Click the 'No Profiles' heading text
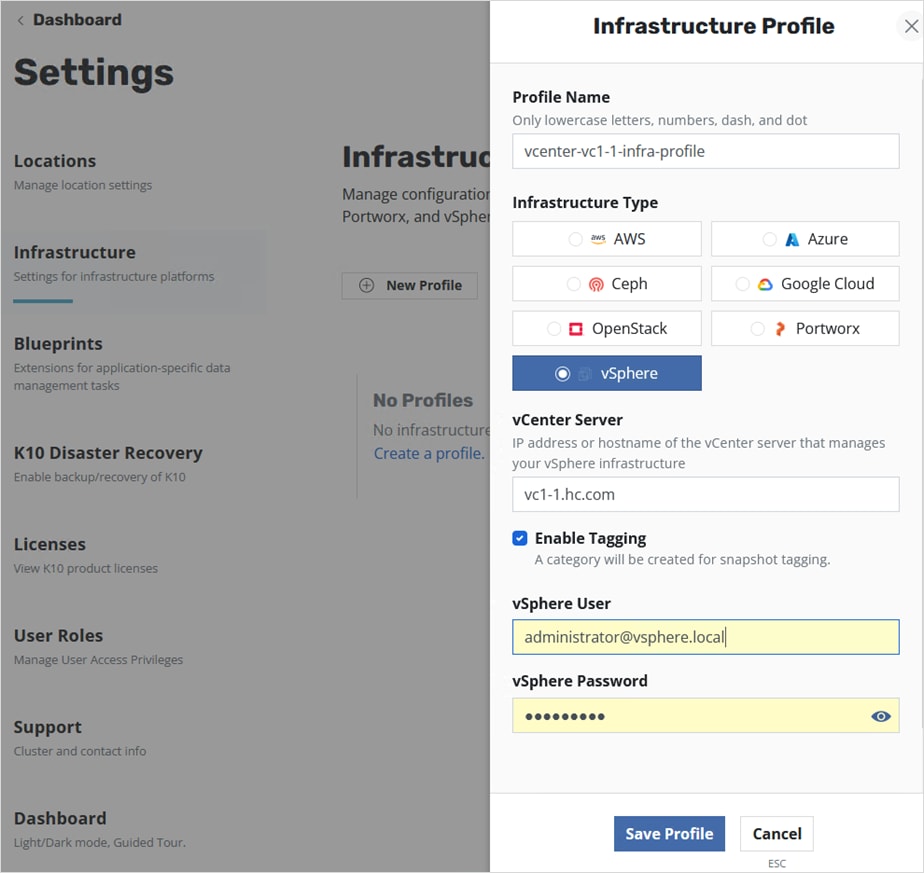This screenshot has height=873, width=924. (423, 400)
